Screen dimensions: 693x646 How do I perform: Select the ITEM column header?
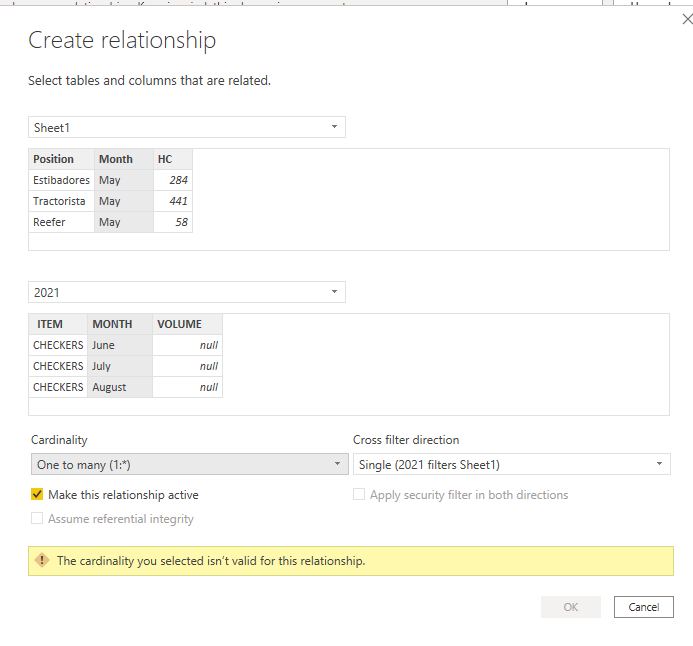[x=58, y=324]
